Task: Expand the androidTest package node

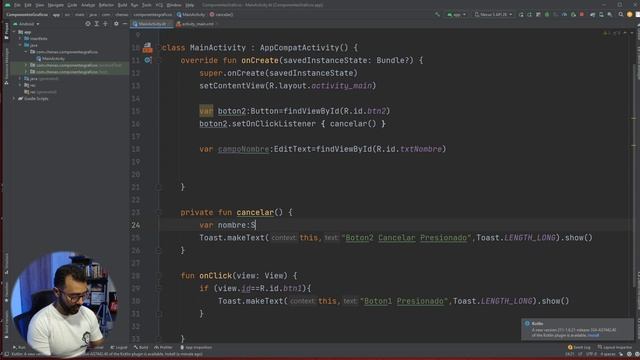Action: tap(26, 65)
